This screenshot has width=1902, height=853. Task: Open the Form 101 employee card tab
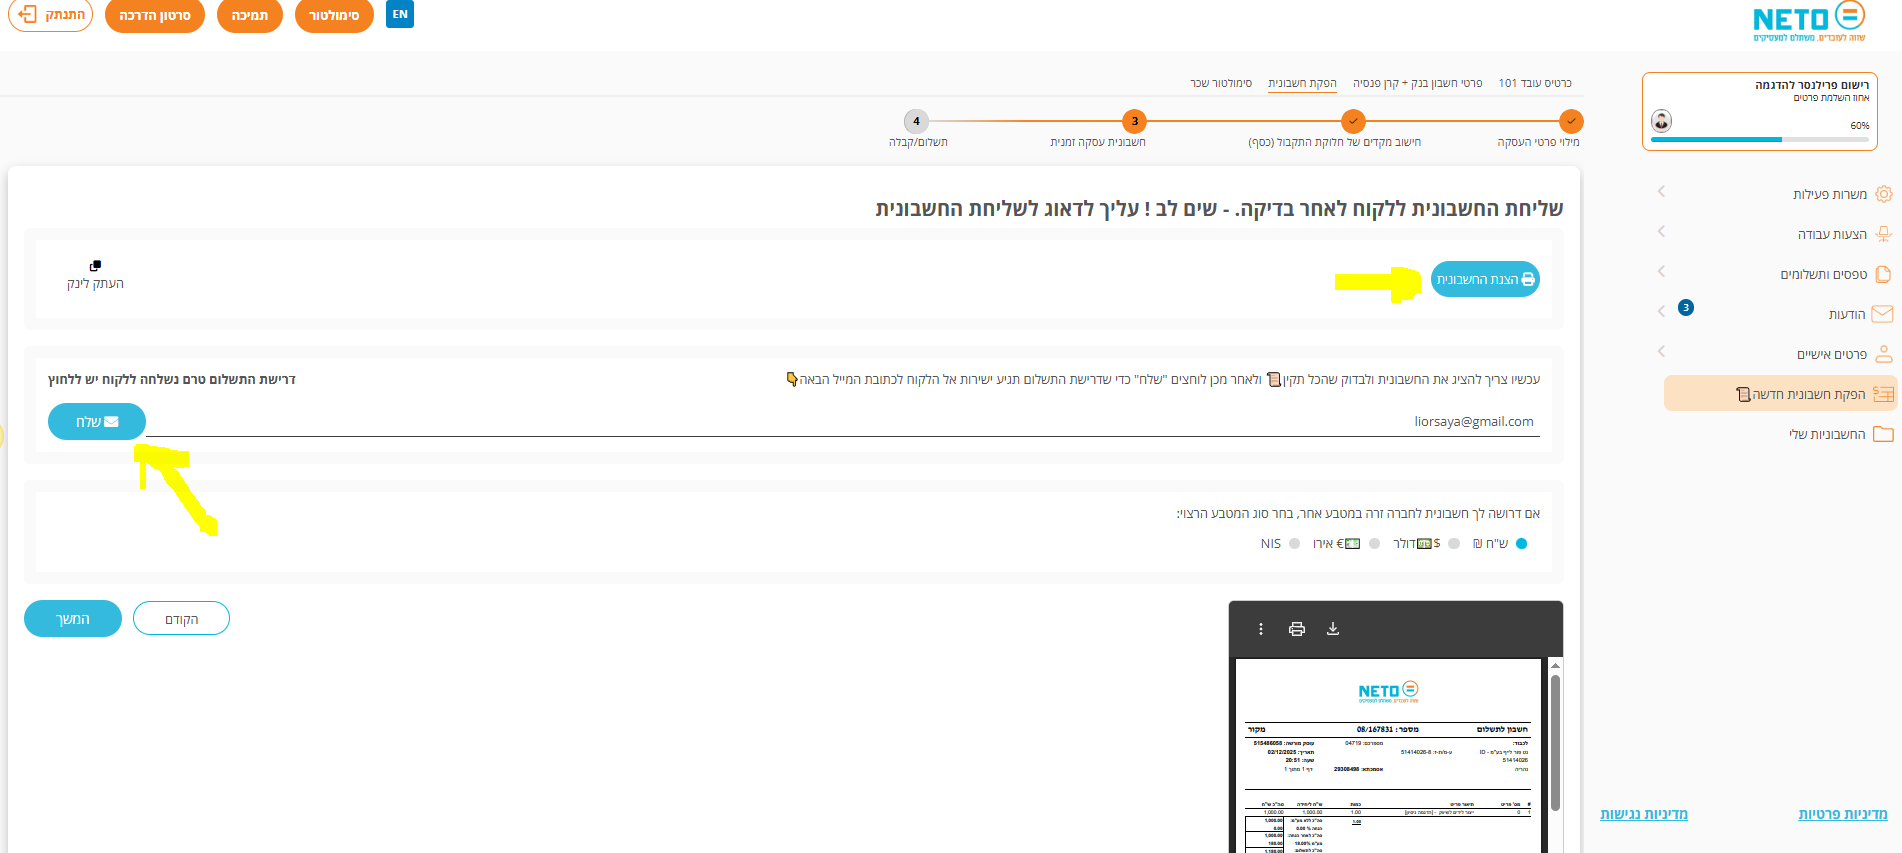coord(1535,83)
